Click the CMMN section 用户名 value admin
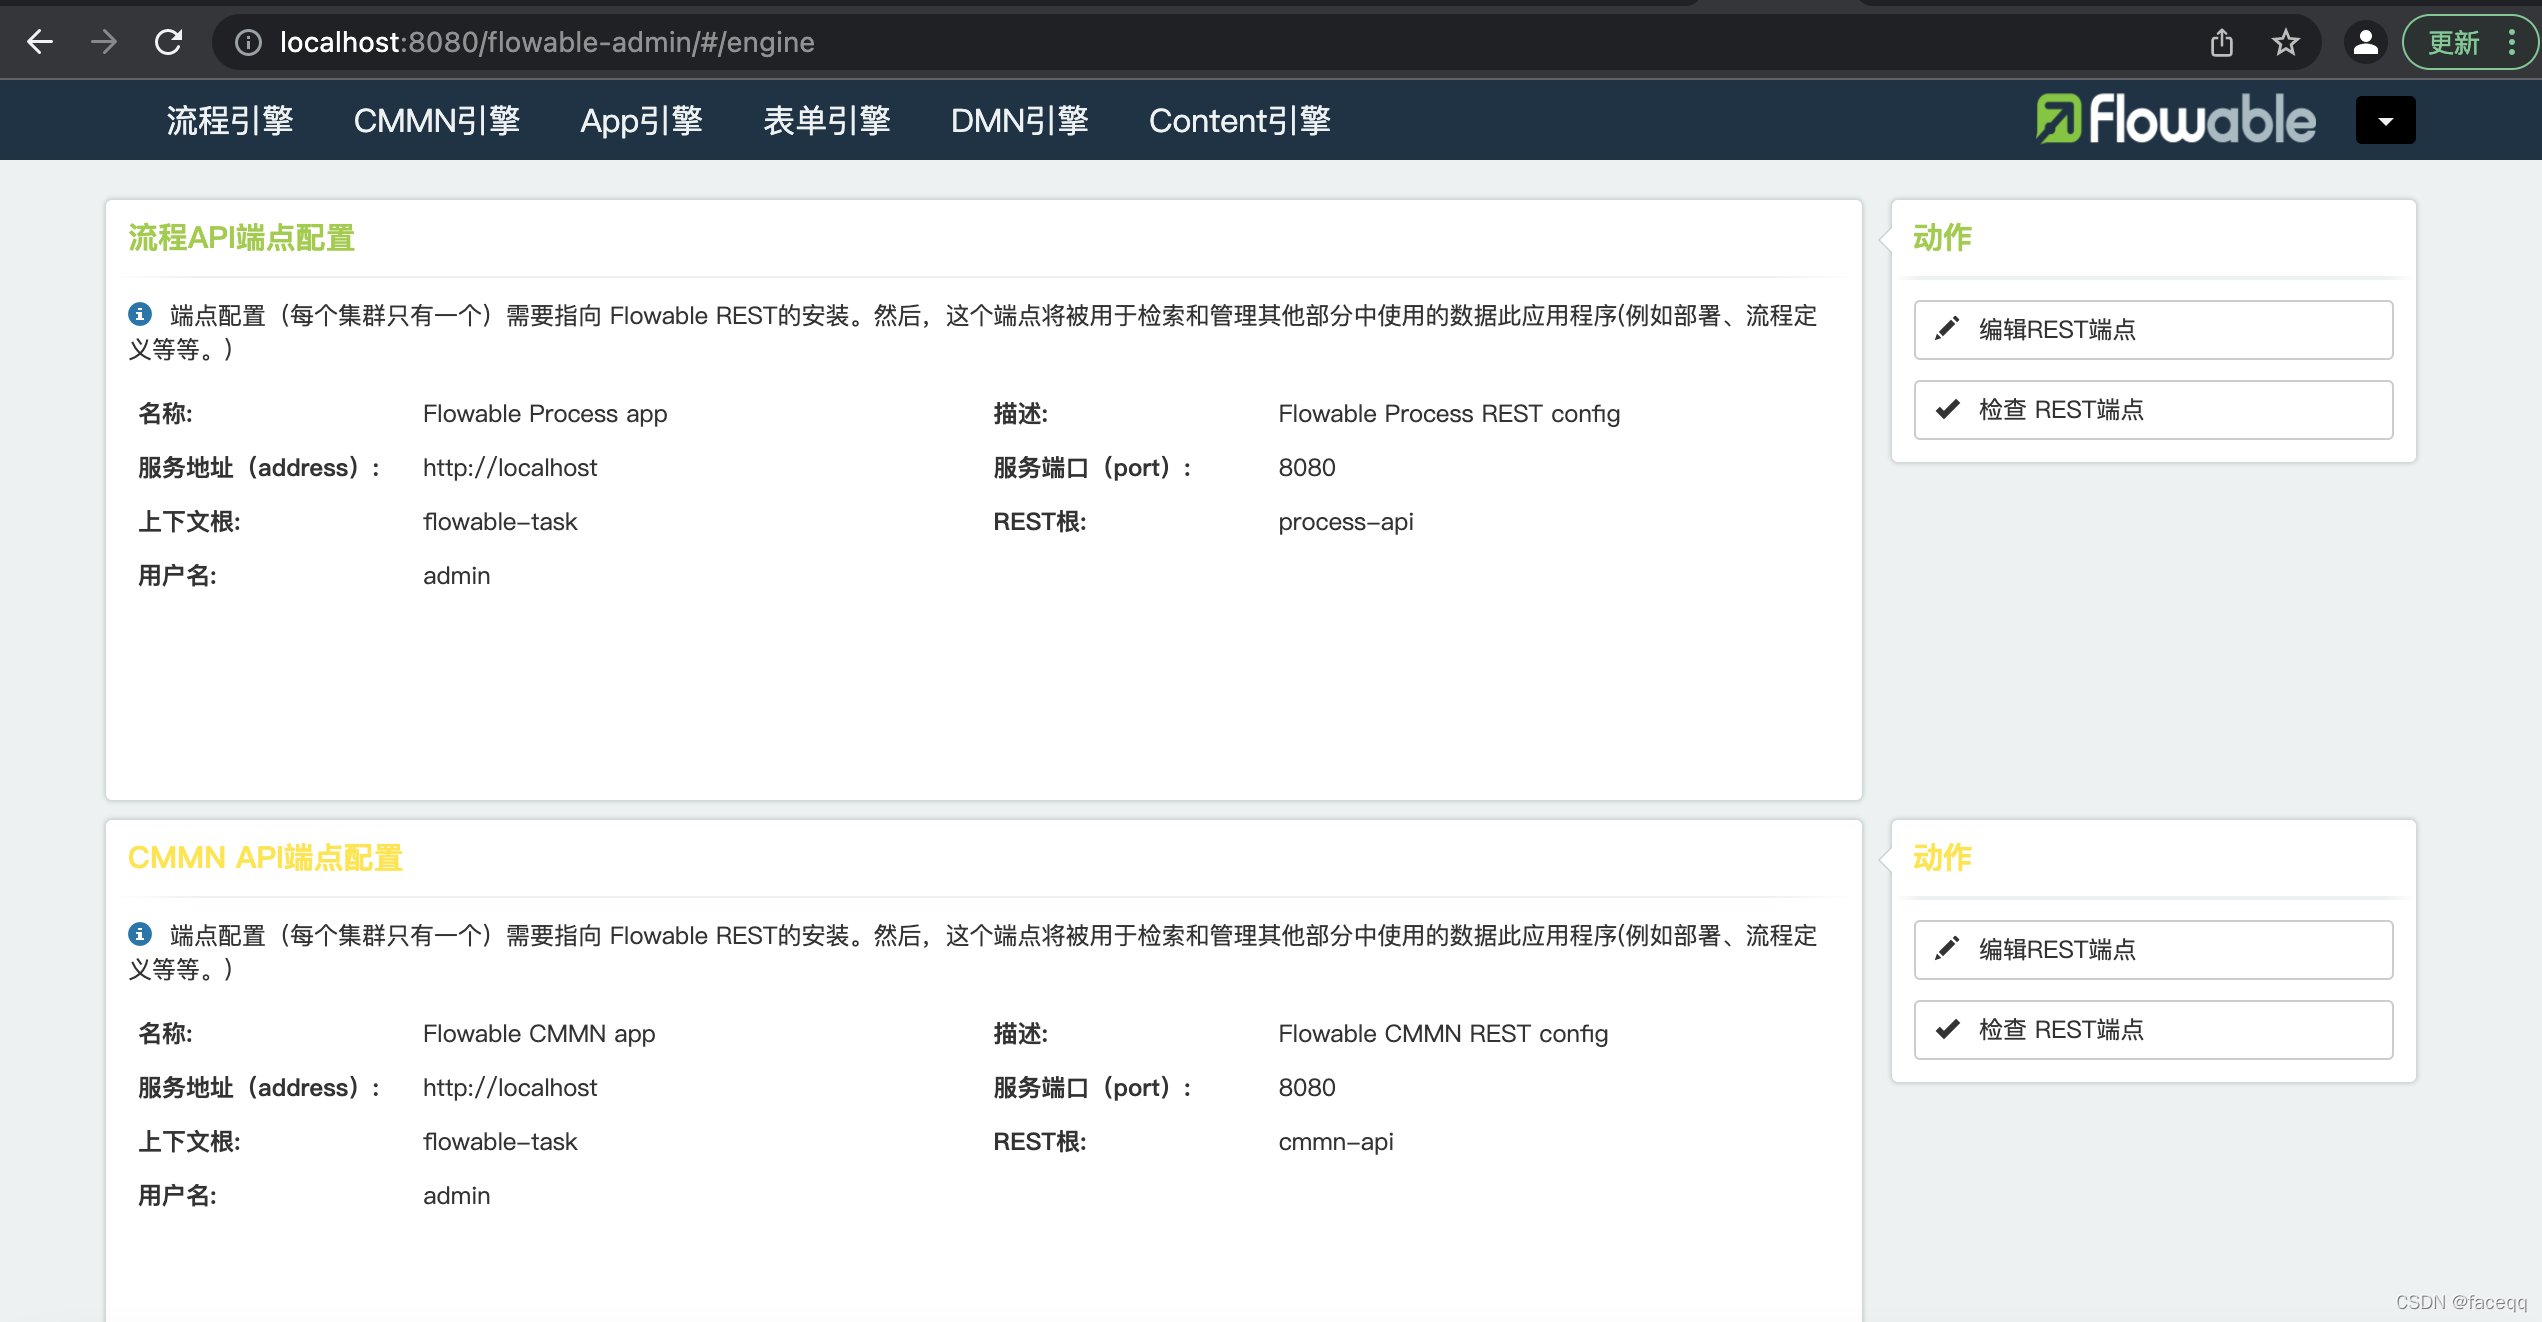 (x=456, y=1195)
